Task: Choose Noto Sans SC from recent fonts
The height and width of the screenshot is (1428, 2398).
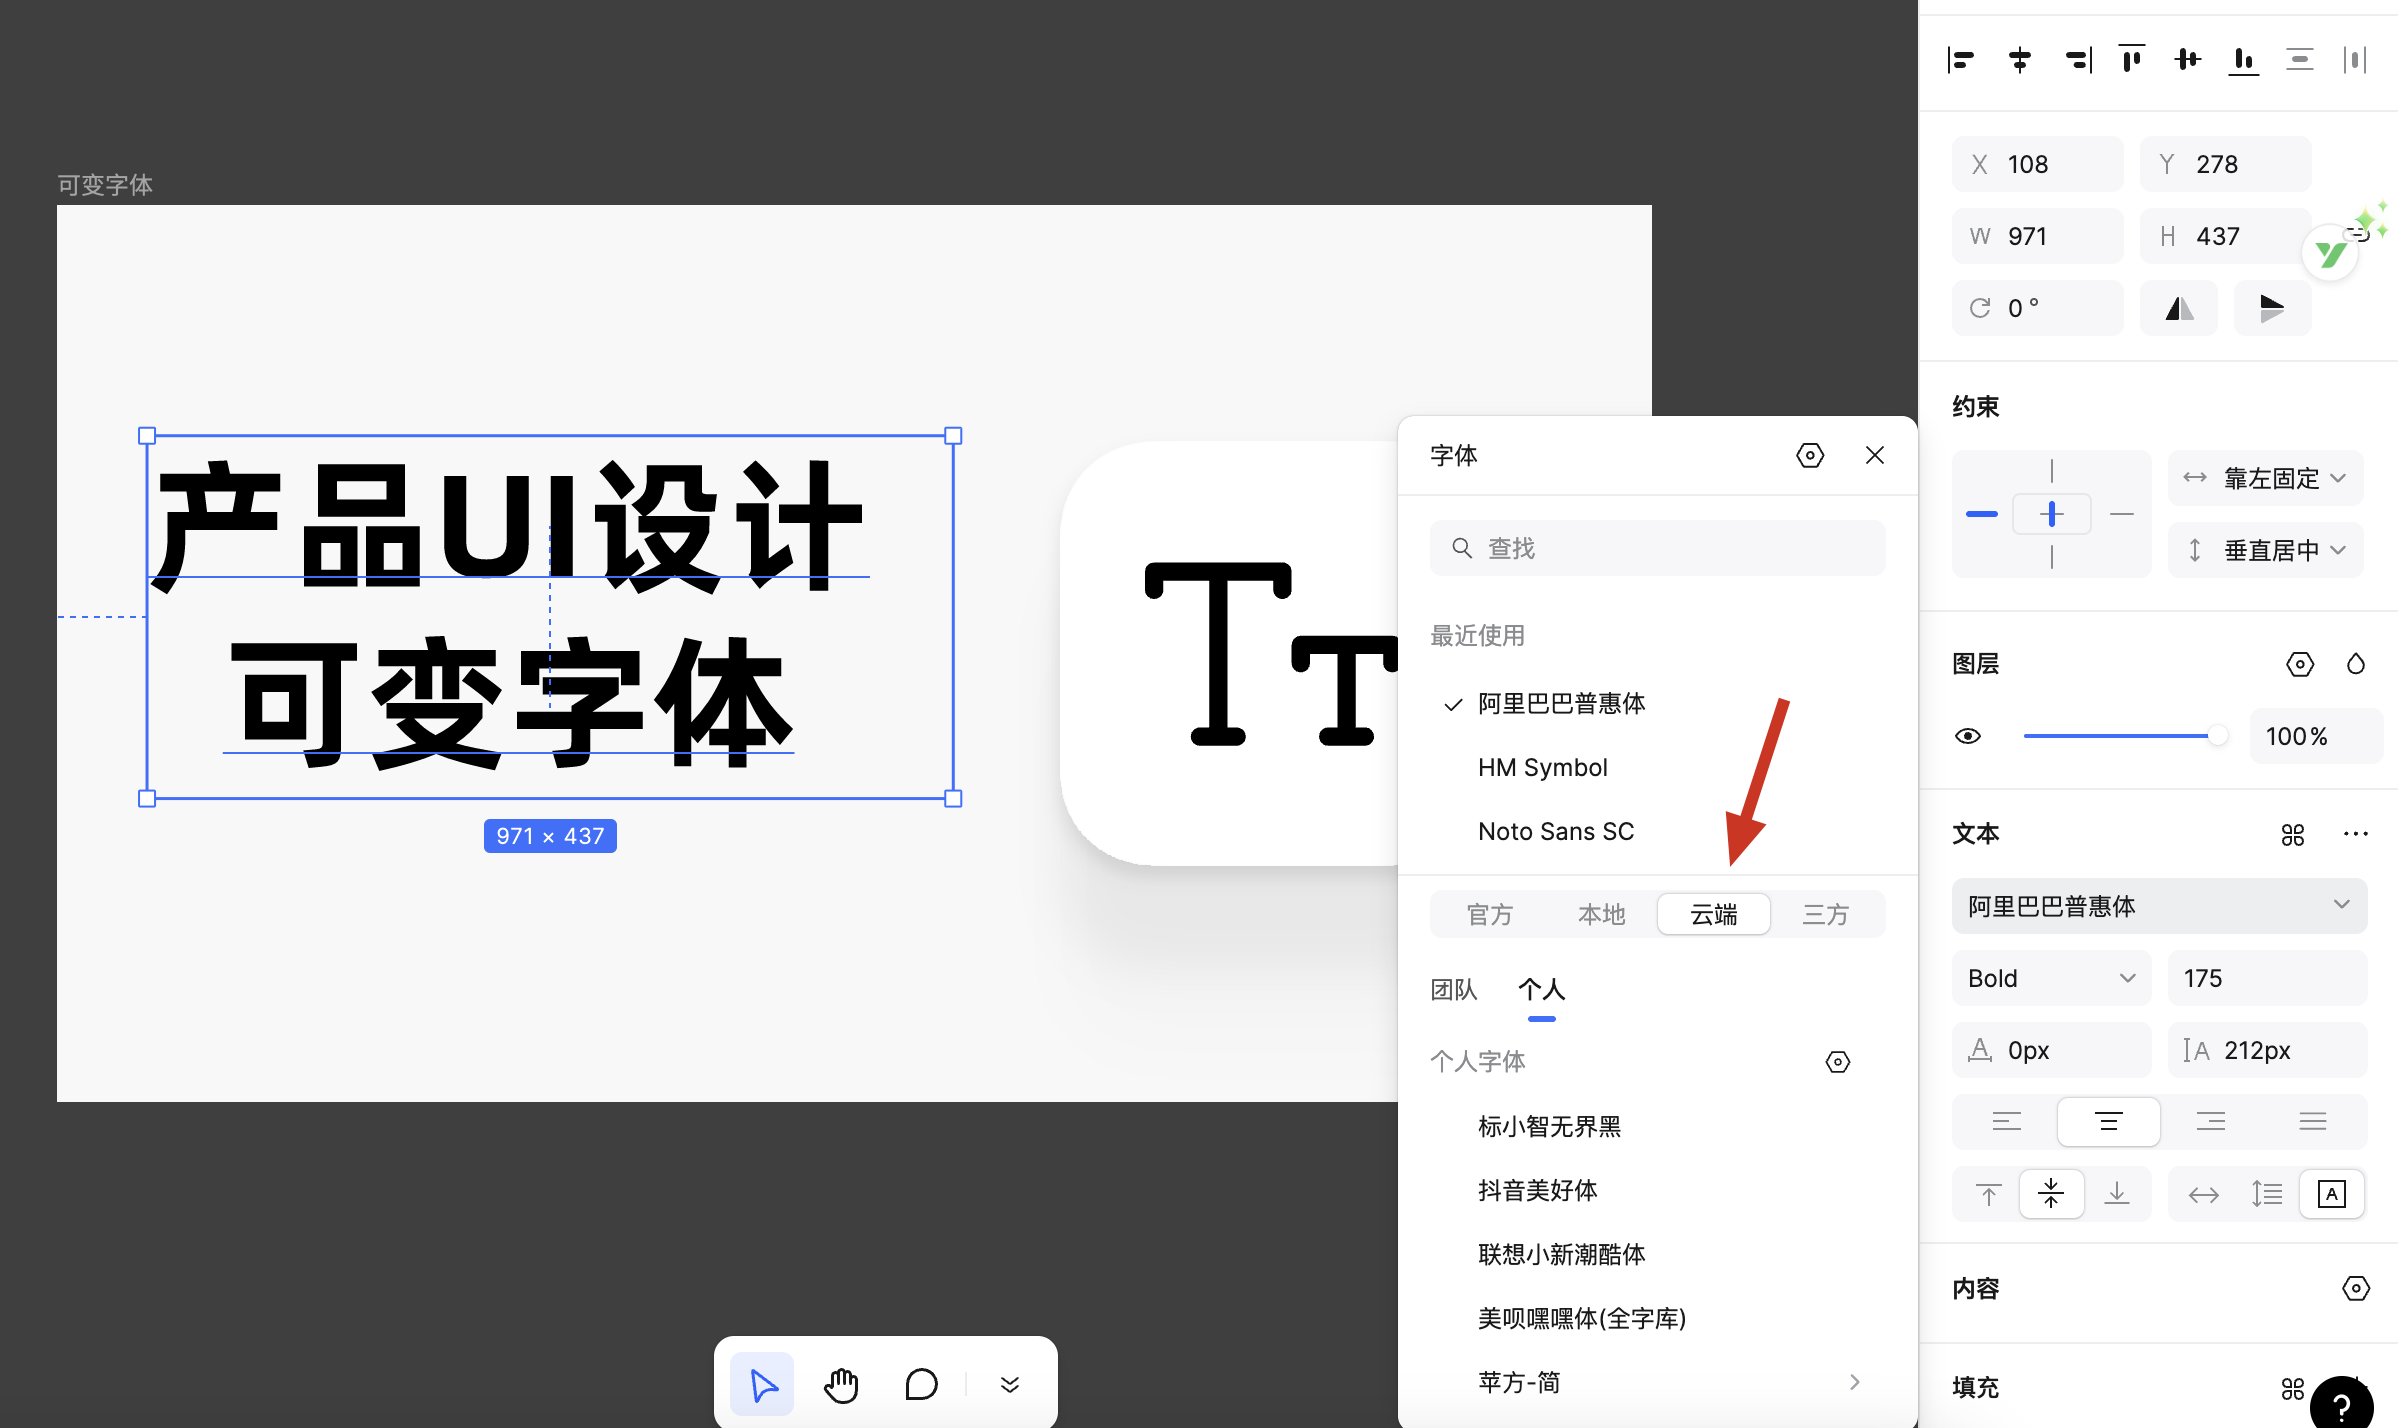Action: pyautogui.click(x=1555, y=831)
